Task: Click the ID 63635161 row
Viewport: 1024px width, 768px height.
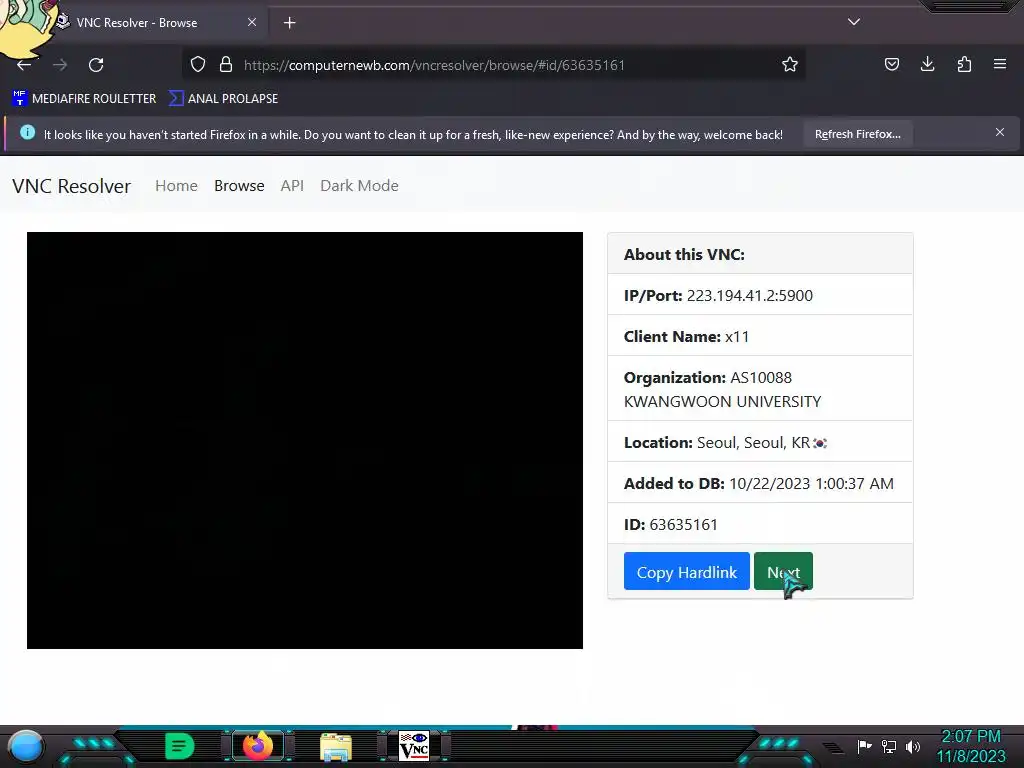Action: (x=760, y=524)
